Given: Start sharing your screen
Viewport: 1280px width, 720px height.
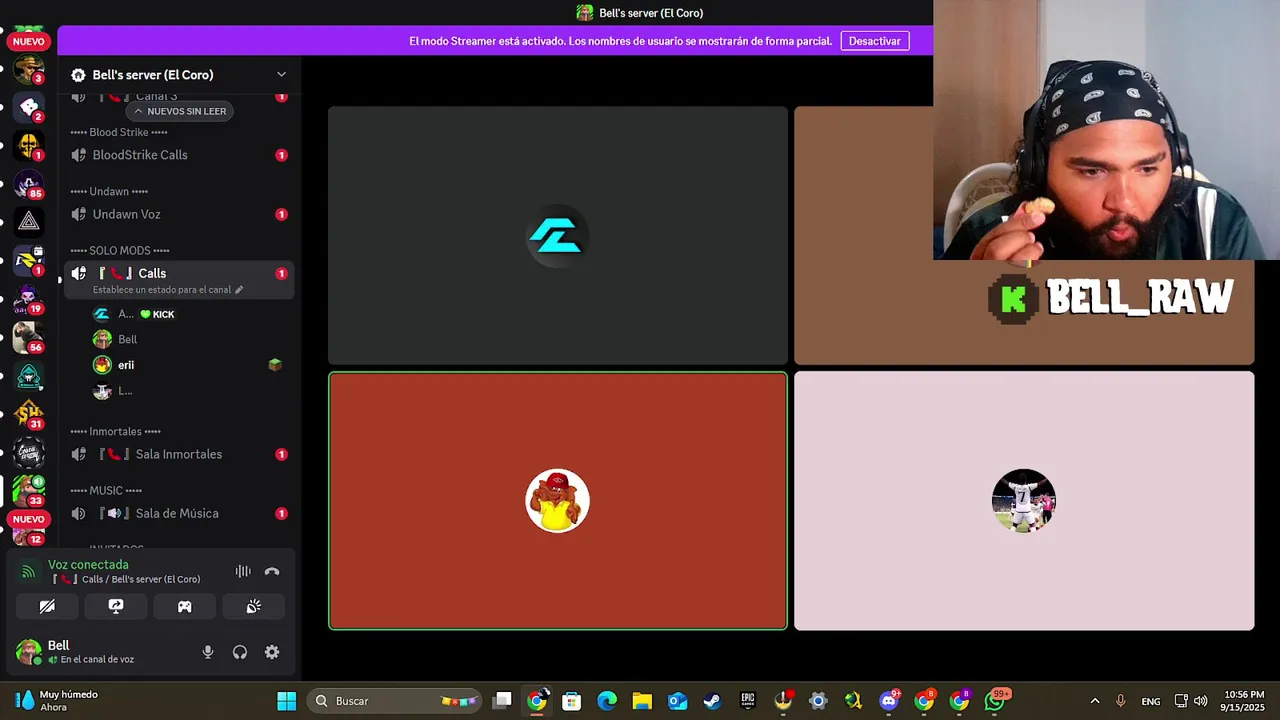Looking at the screenshot, I should [x=116, y=606].
